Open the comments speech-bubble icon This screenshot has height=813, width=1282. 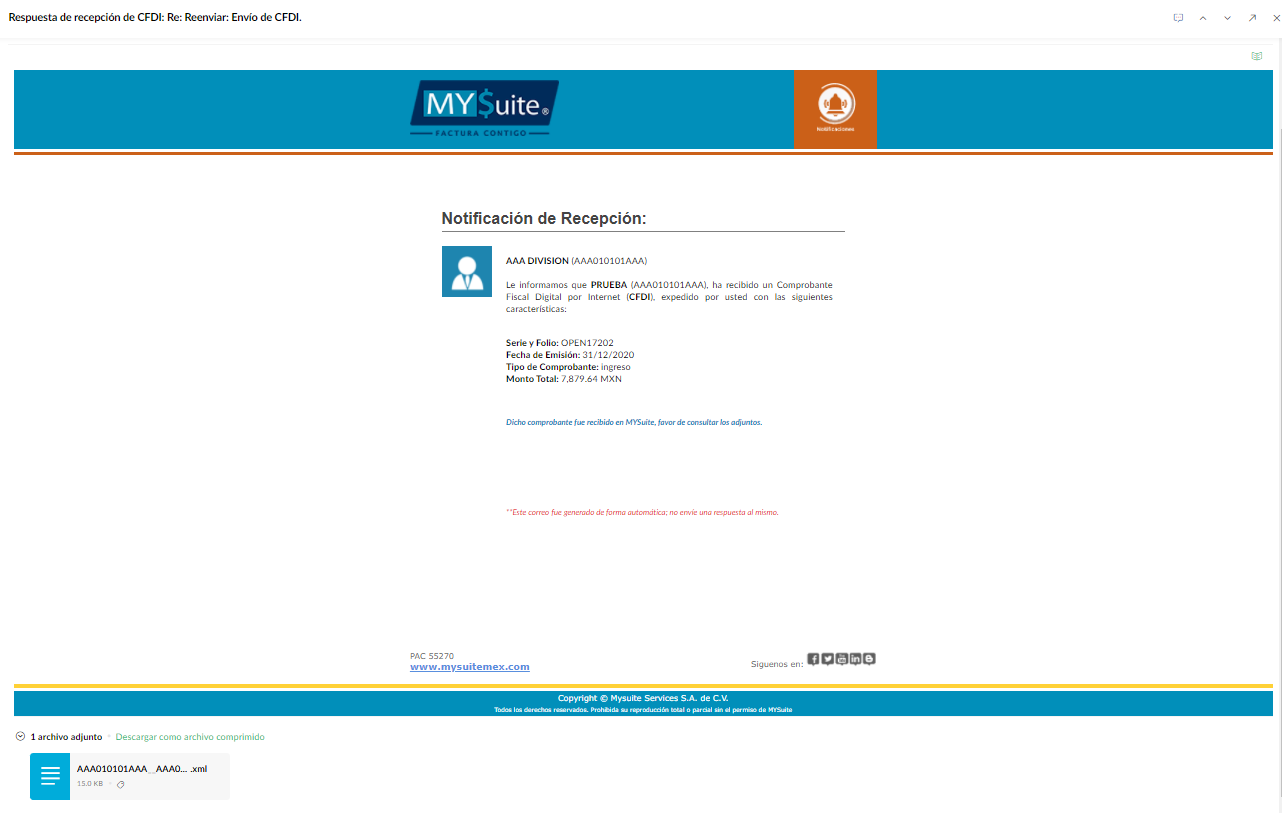[1178, 18]
